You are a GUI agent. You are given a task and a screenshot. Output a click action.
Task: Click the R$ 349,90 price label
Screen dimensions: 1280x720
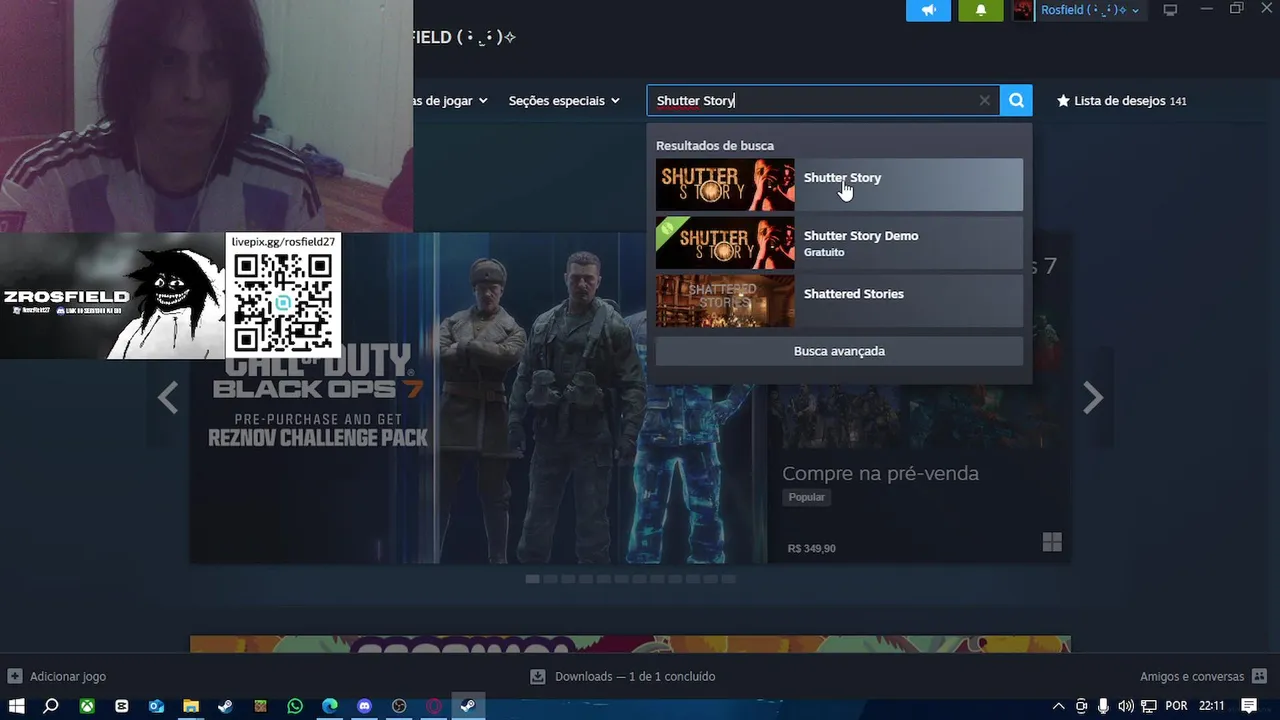pyautogui.click(x=812, y=548)
